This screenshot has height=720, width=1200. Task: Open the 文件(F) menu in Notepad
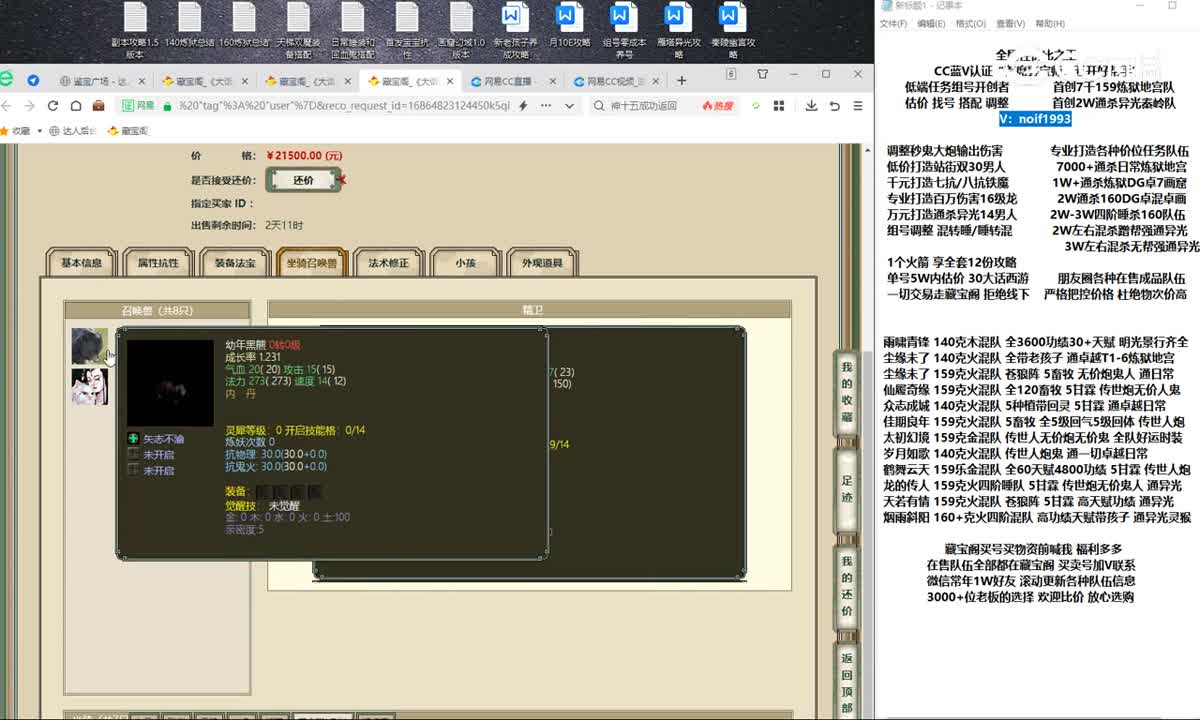(x=893, y=24)
